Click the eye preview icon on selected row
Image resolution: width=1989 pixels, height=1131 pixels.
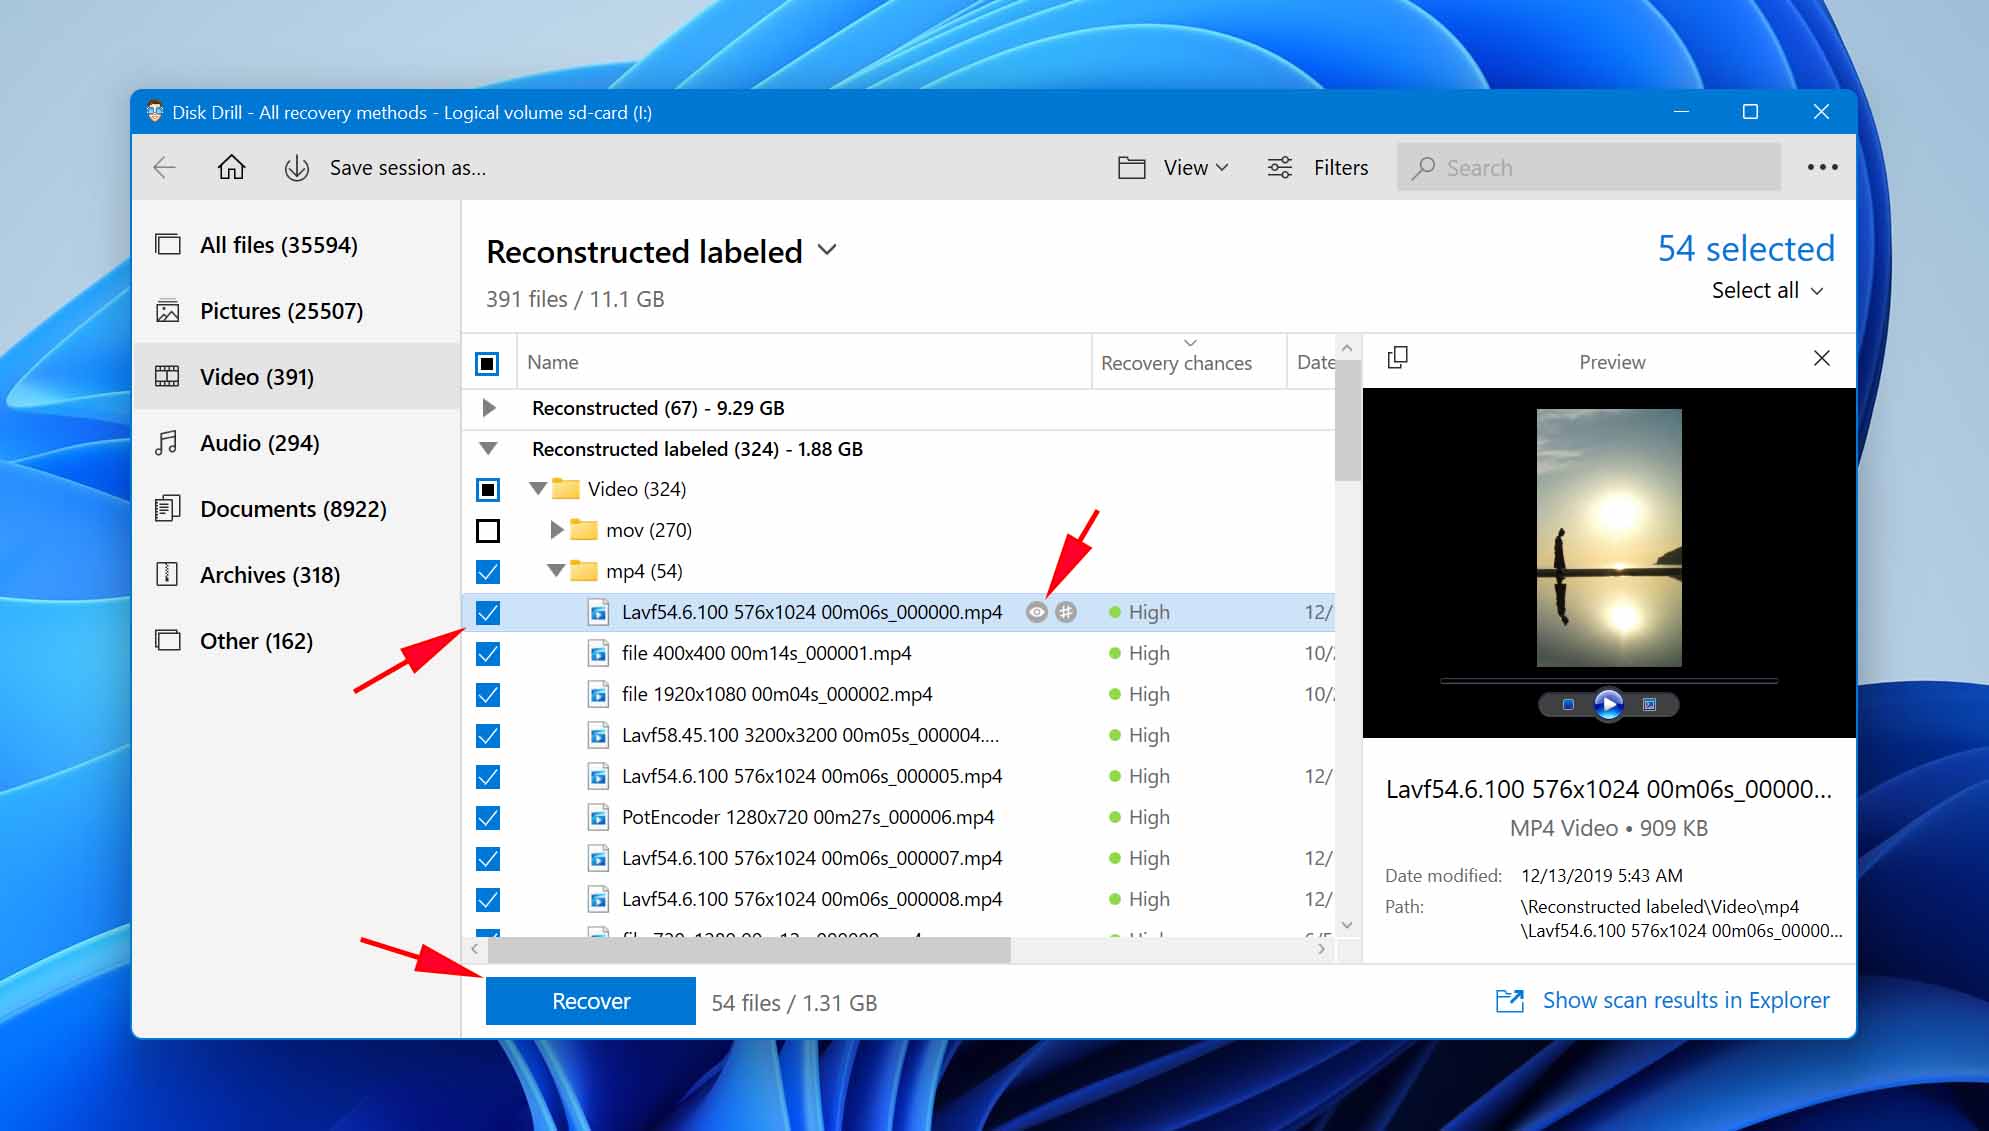coord(1037,612)
